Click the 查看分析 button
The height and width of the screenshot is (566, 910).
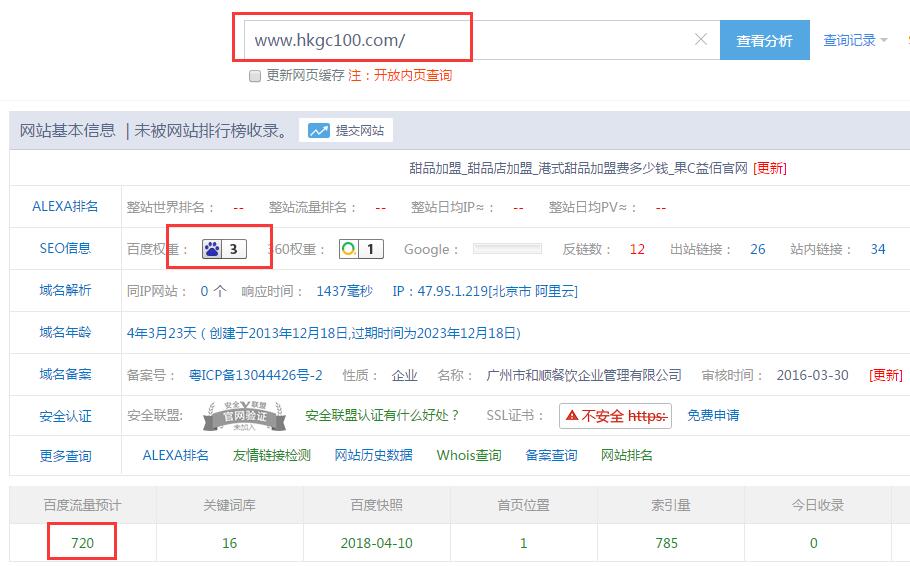click(x=764, y=40)
